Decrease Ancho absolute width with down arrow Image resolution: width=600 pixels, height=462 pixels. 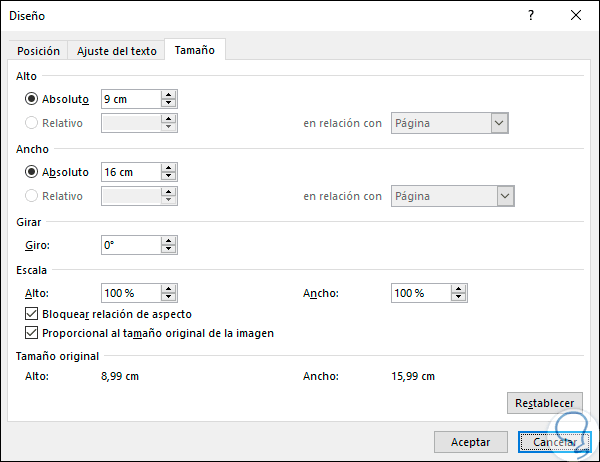click(169, 176)
